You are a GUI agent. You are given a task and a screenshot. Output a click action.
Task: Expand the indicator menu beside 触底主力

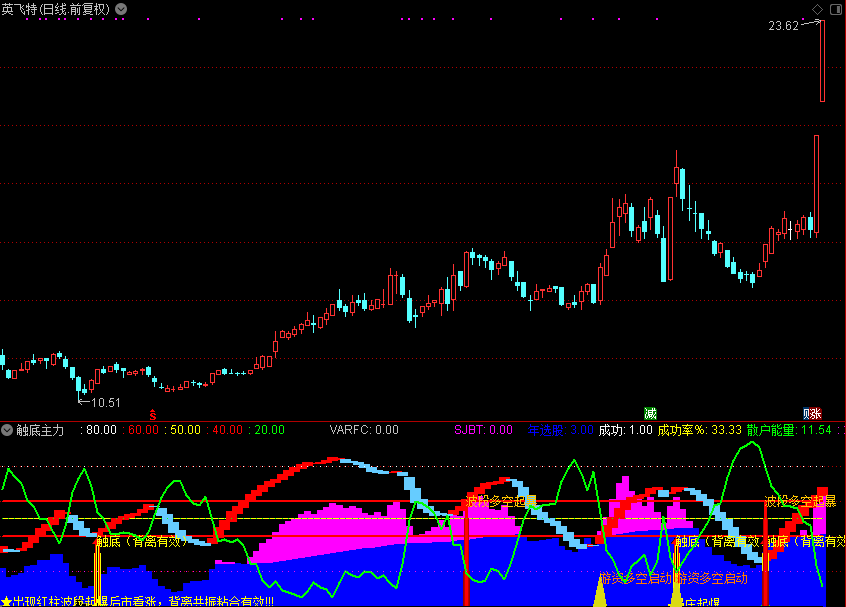click(x=7, y=430)
